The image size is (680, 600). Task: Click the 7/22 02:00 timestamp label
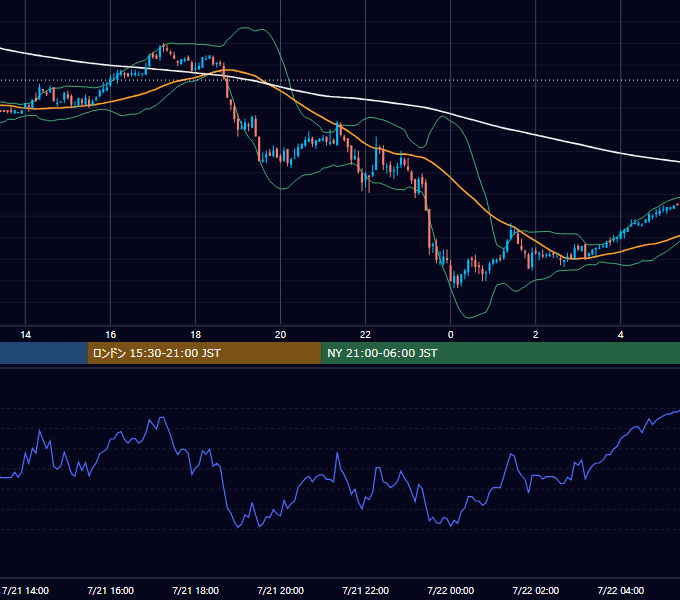[x=536, y=590]
